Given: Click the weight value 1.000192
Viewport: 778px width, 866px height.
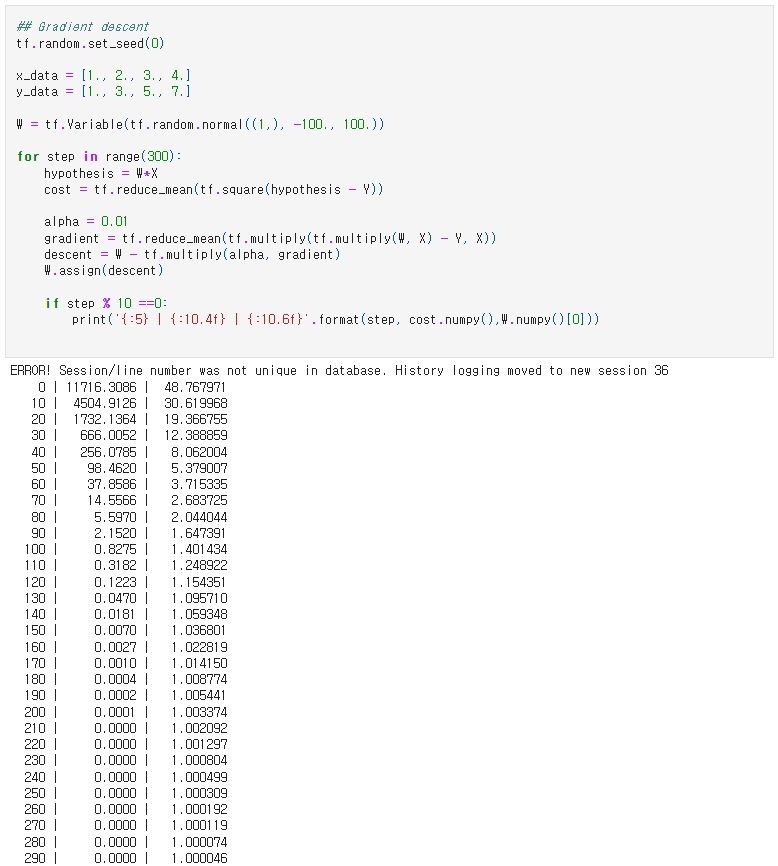Looking at the screenshot, I should (x=199, y=809).
